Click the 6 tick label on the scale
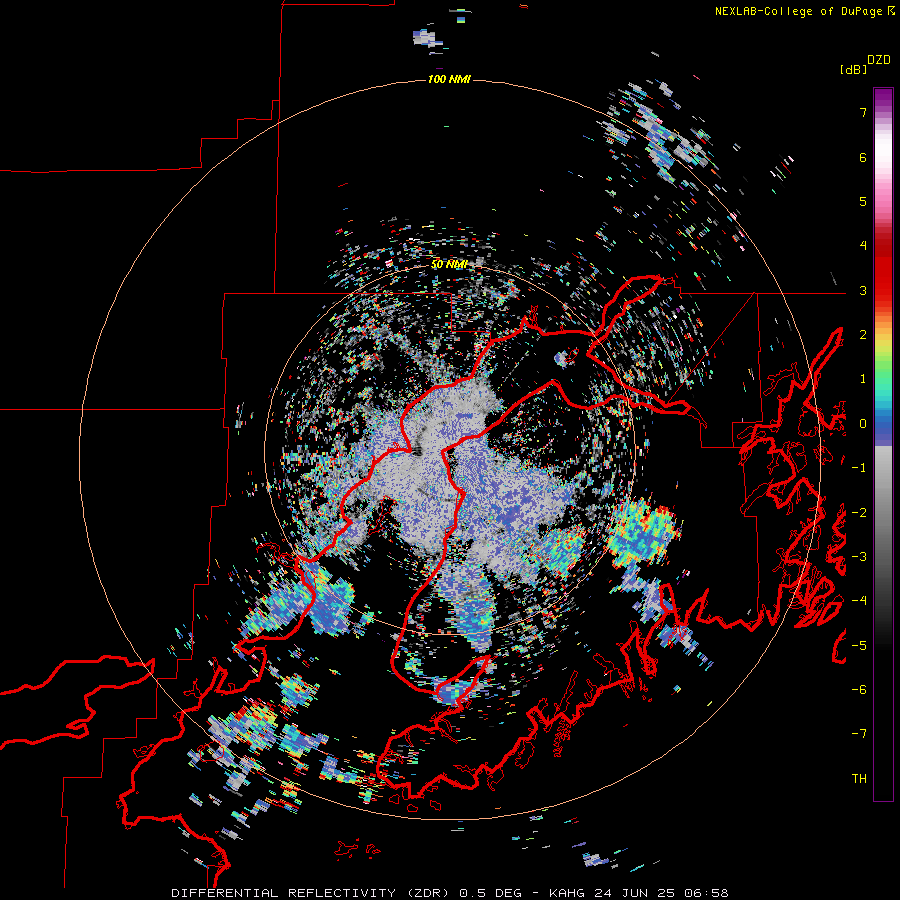Screen dimensions: 900x900 (x=863, y=157)
